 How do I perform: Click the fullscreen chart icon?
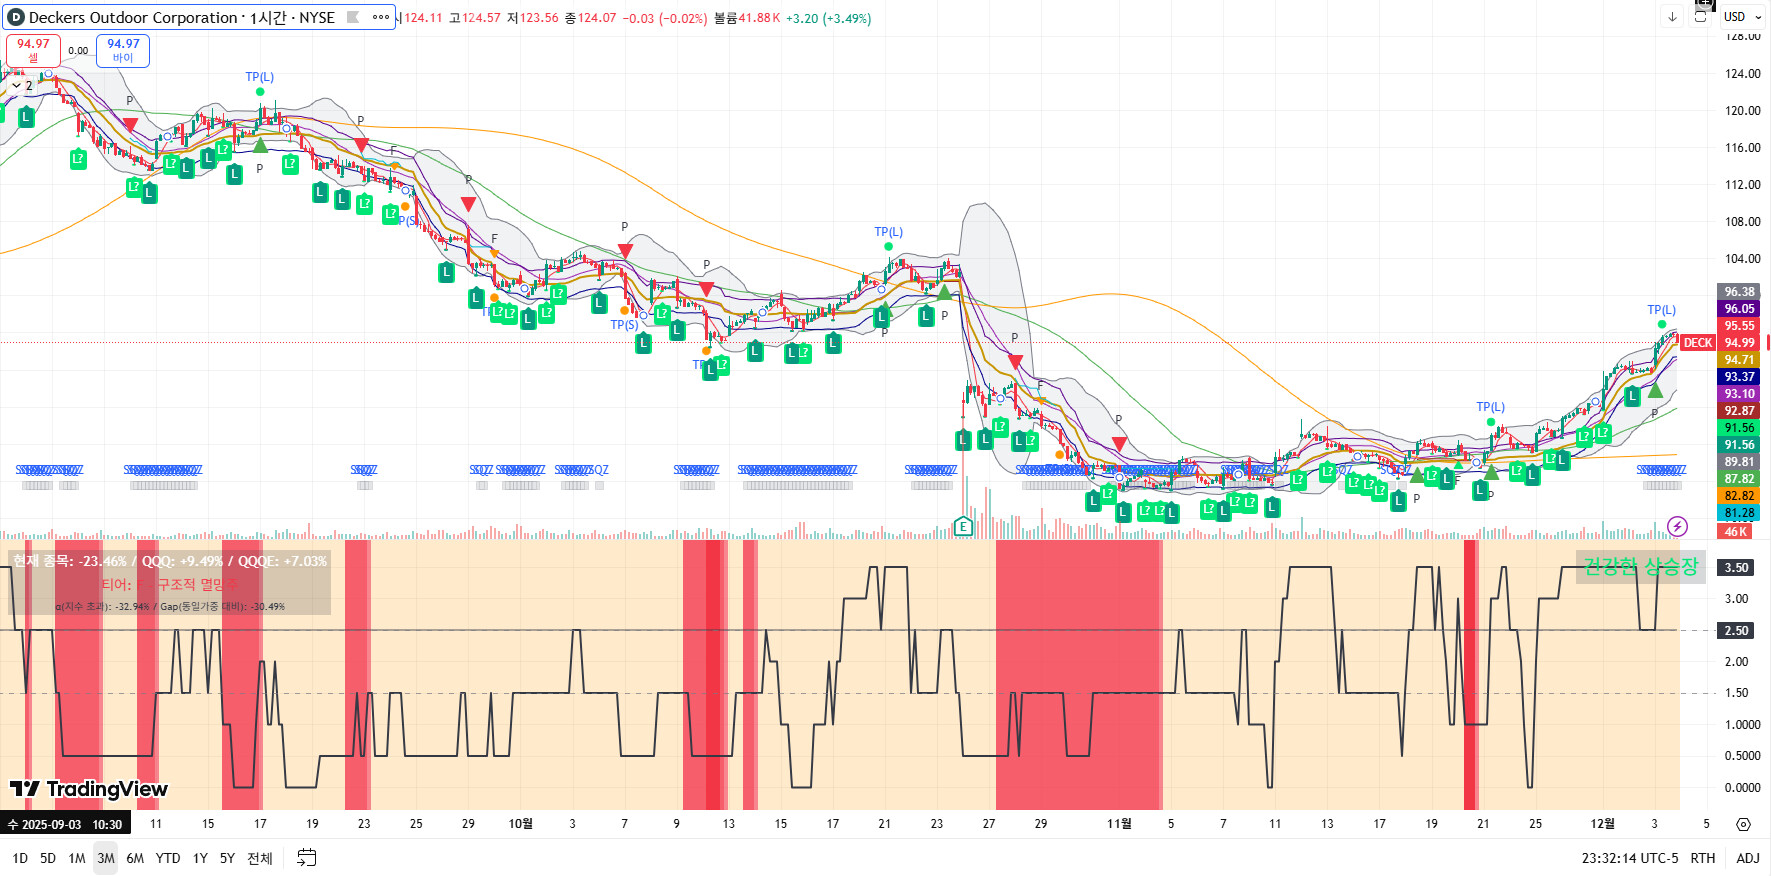pos(1700,17)
